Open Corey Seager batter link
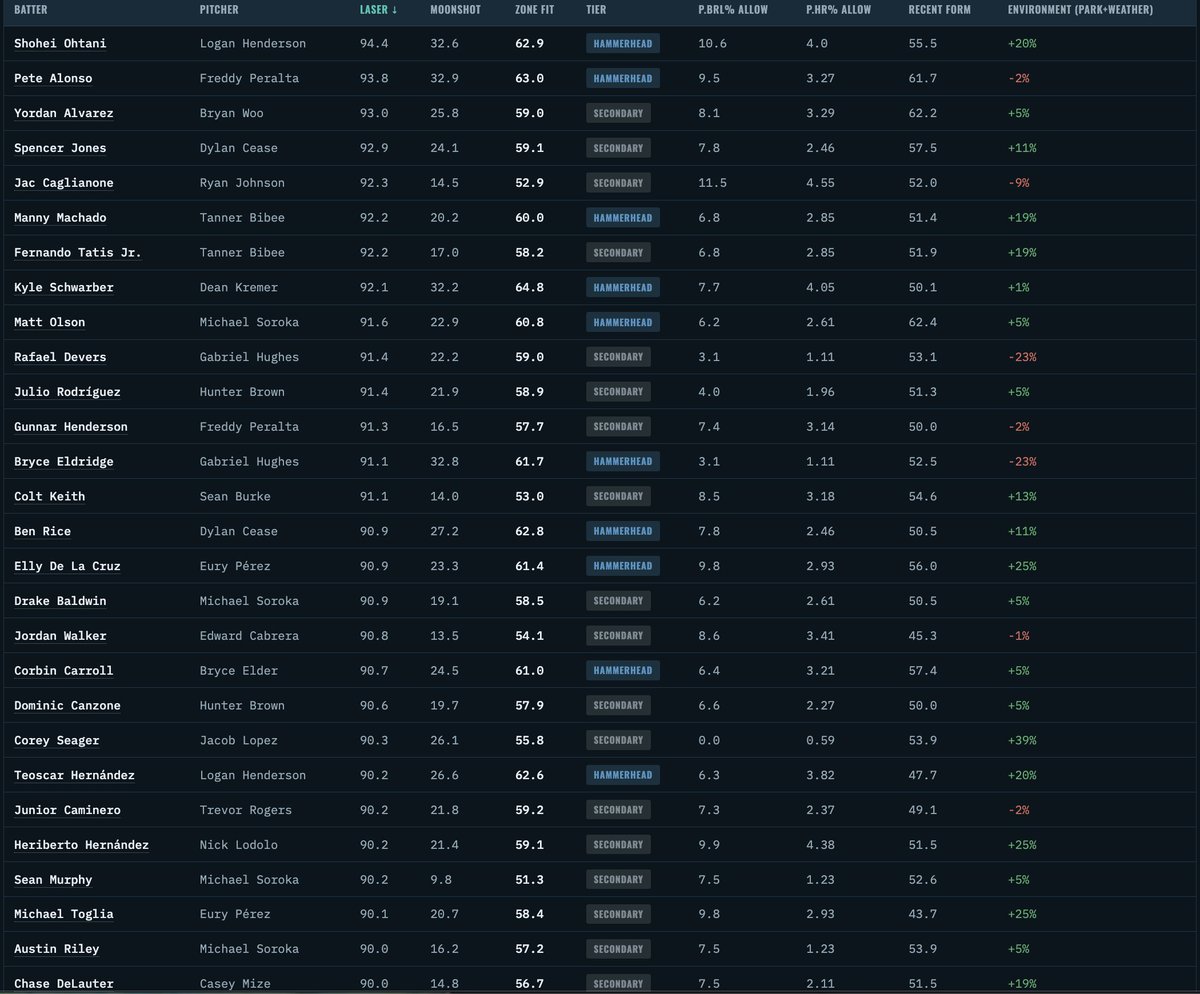The height and width of the screenshot is (994, 1200). (x=57, y=741)
